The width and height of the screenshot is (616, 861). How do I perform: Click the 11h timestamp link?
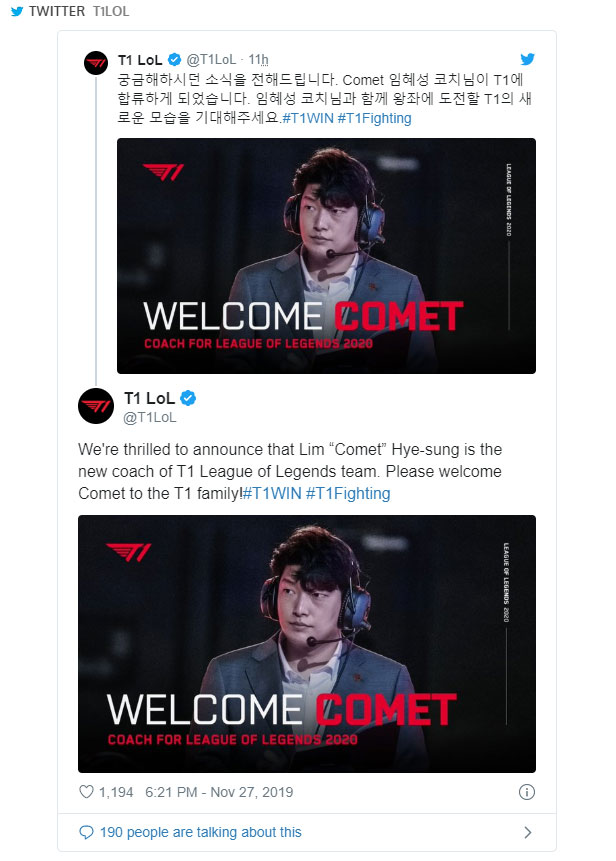[259, 59]
